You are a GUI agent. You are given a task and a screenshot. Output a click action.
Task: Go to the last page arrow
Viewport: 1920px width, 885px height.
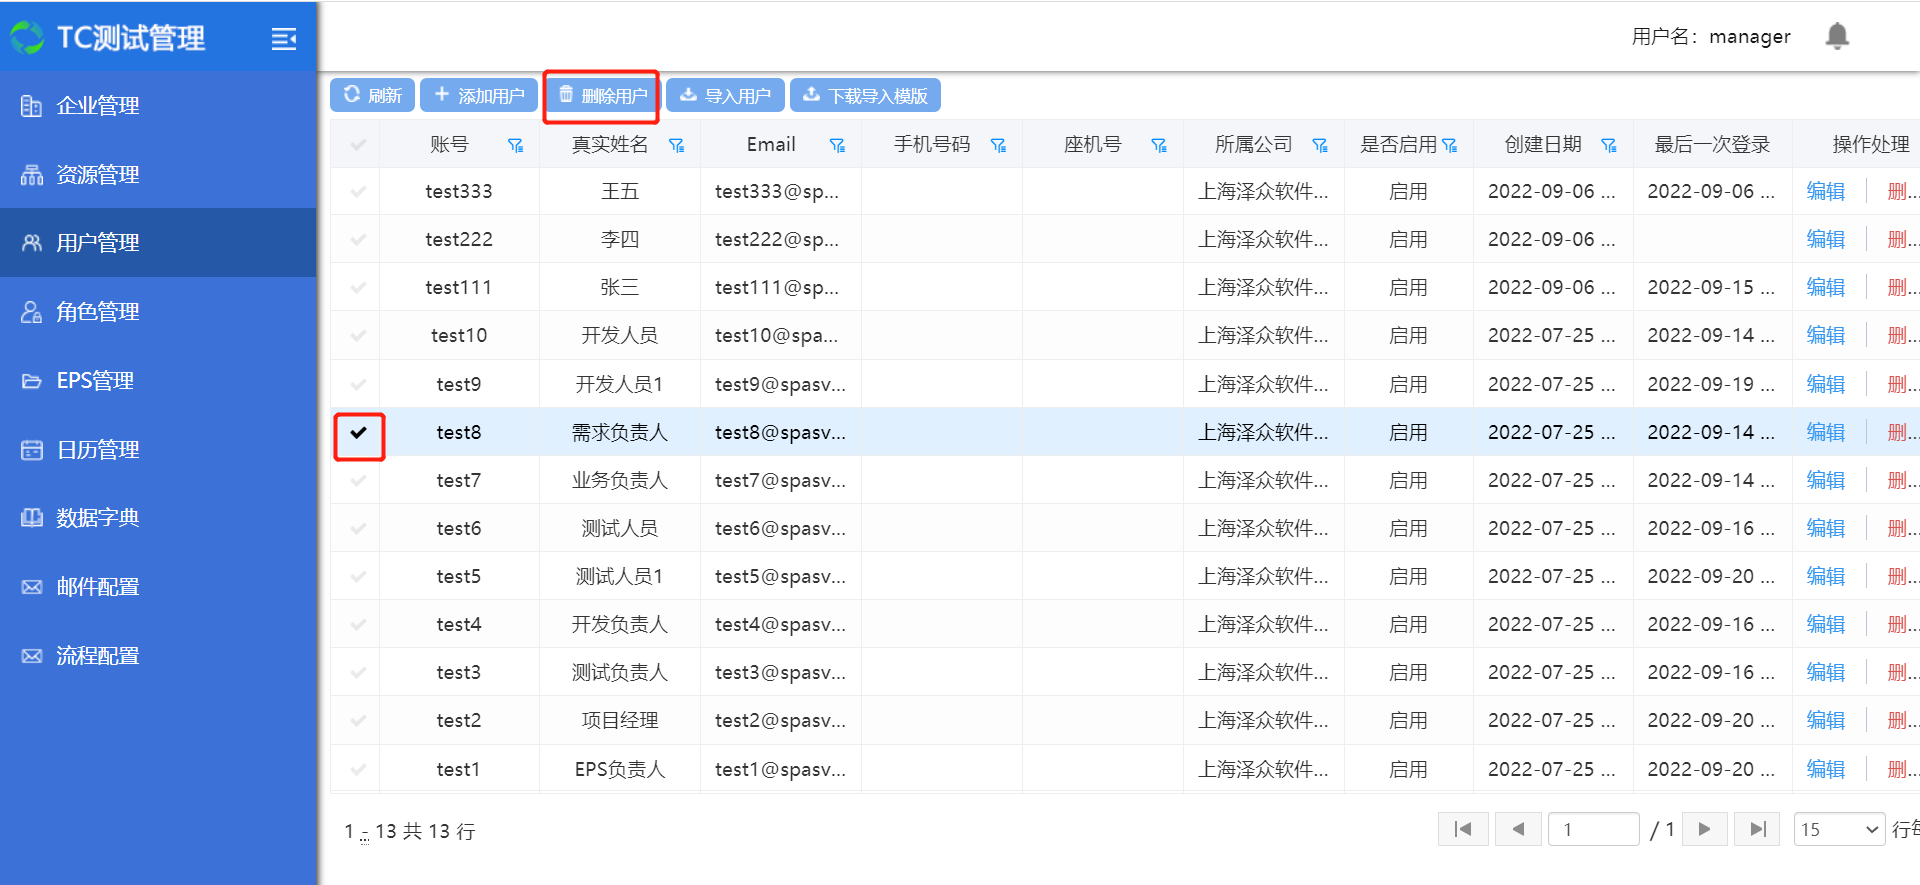1757,829
